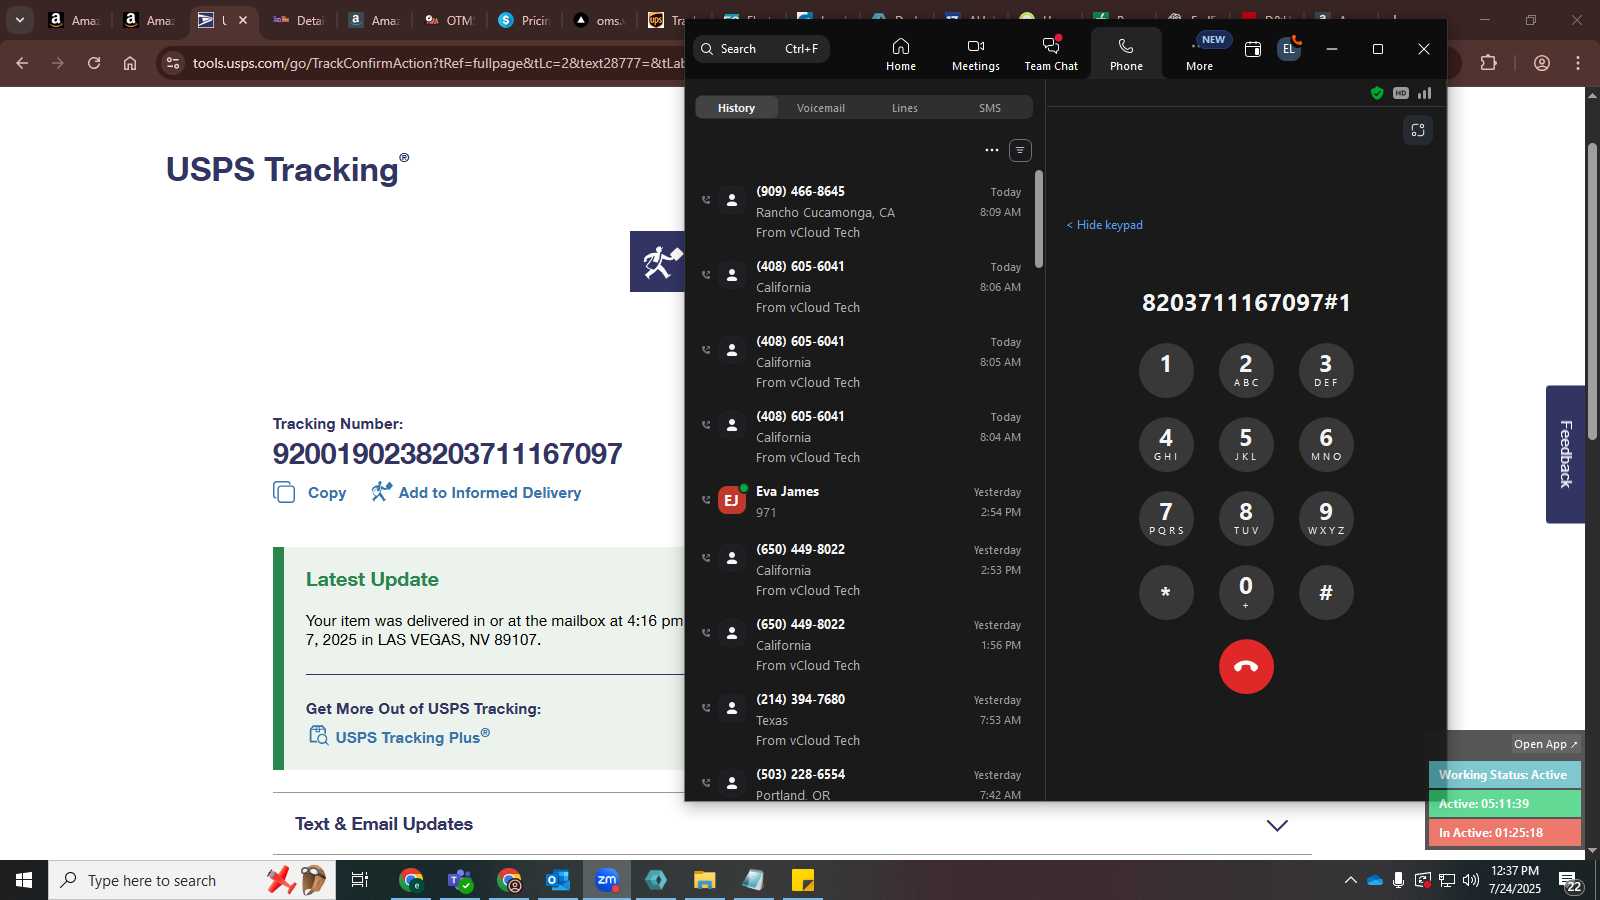Image resolution: width=1600 pixels, height=900 pixels.
Task: Select (408) 605-6041 call at 8:04 AM
Action: tap(862, 437)
